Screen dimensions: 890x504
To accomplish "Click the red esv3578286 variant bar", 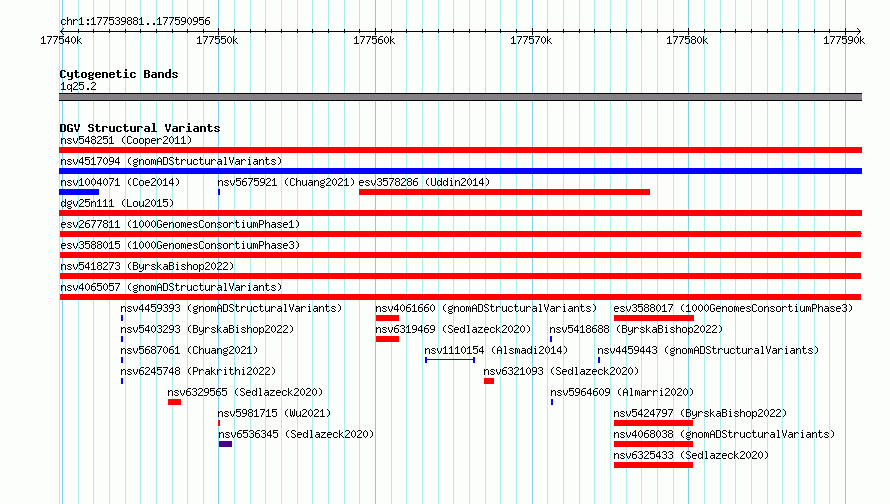I will pyautogui.click(x=504, y=192).
